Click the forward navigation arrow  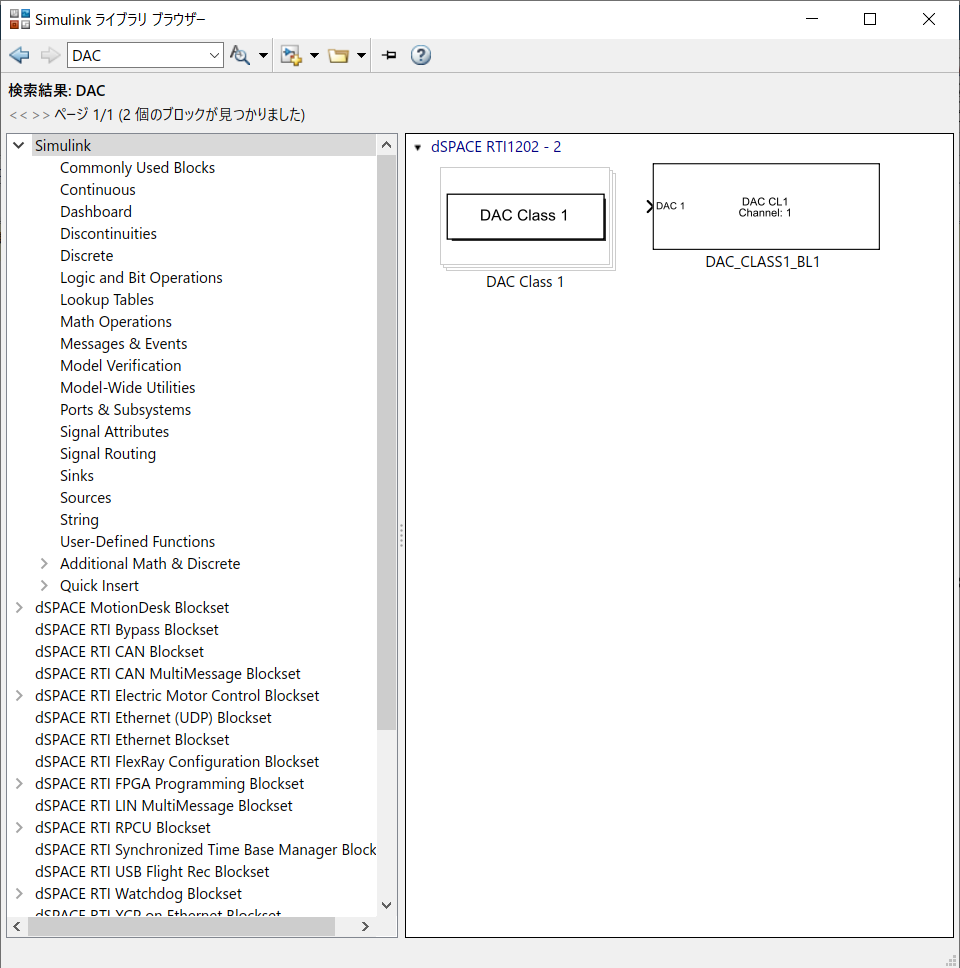48,55
